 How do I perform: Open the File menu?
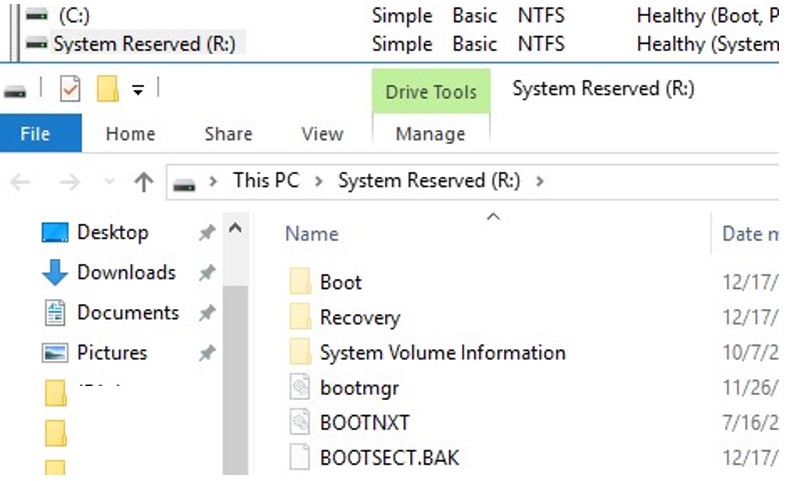point(36,134)
